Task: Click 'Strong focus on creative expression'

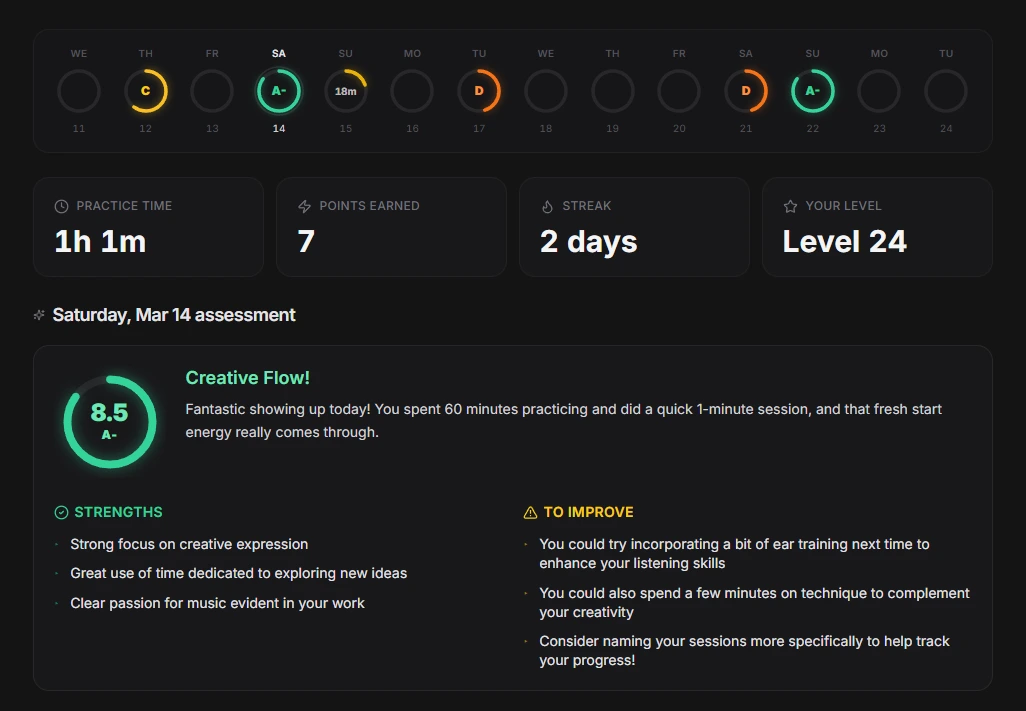Action: coord(189,544)
